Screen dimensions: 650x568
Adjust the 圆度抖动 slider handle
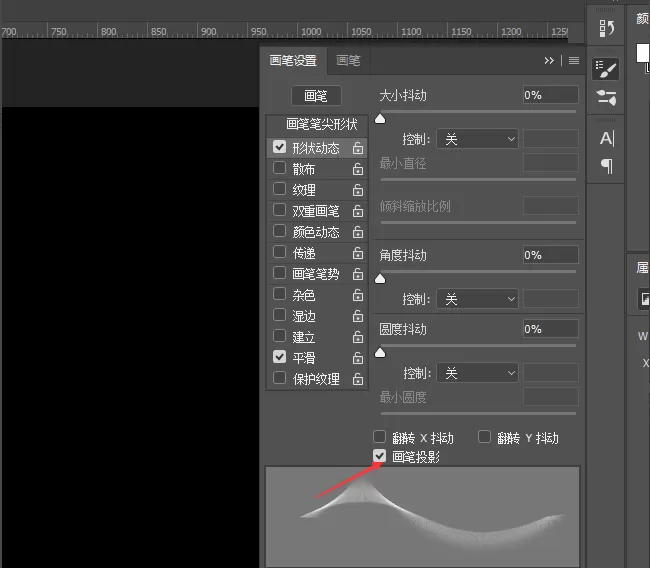(380, 353)
